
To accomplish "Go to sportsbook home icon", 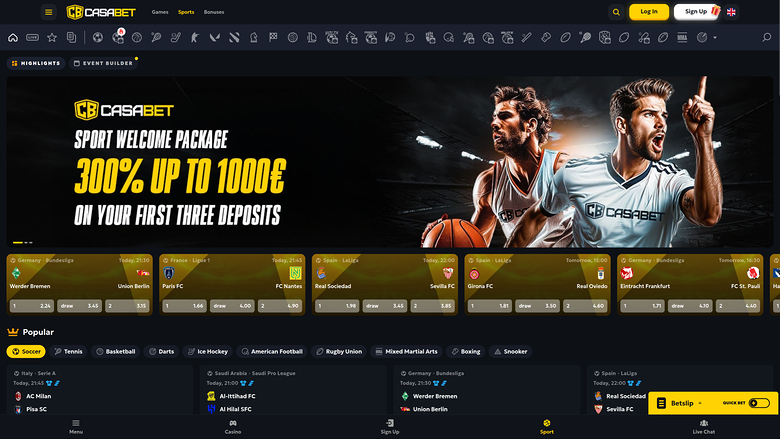I will tap(13, 37).
